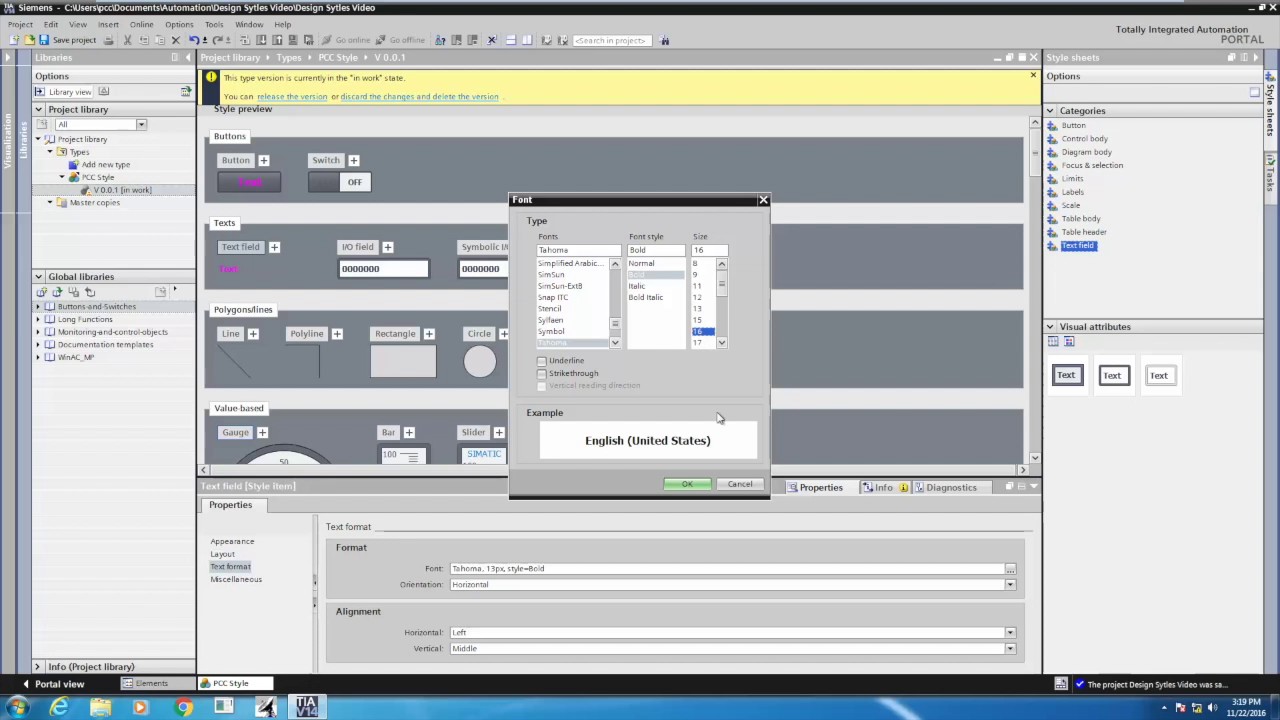Viewport: 1280px width, 720px height.
Task: Enable the Underline checkbox
Action: (542, 361)
